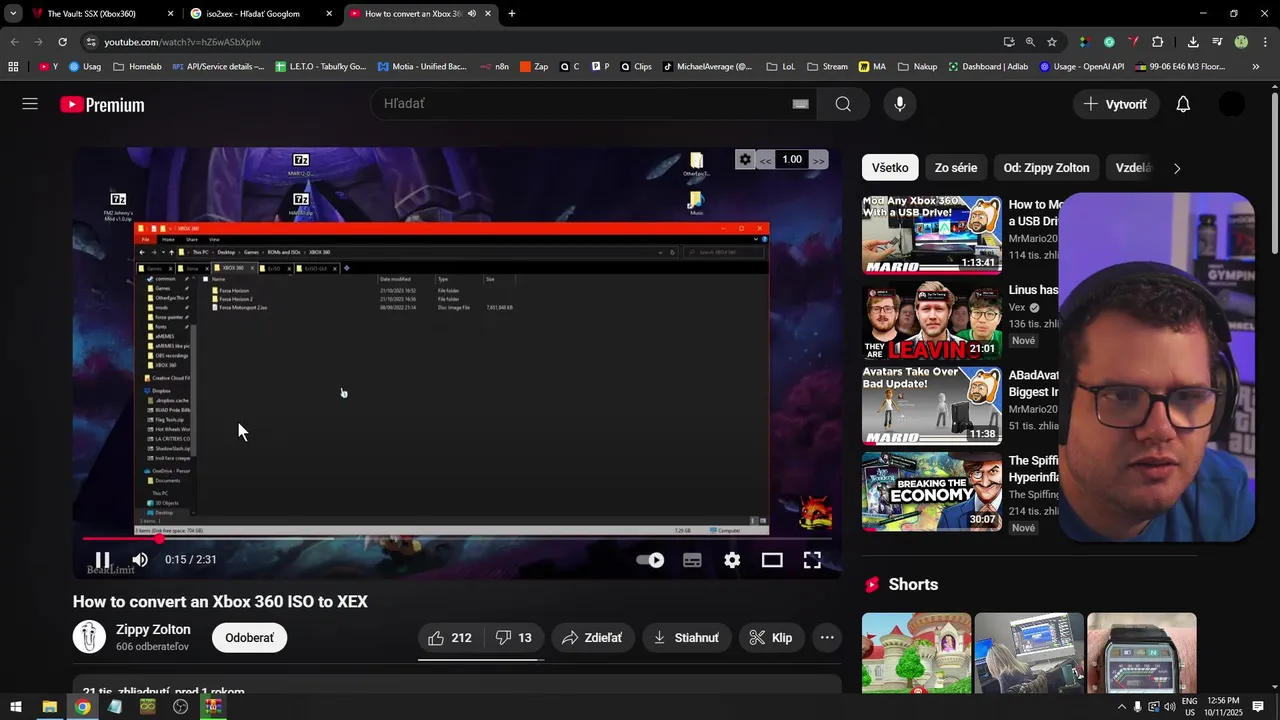1280x720 pixels.
Task: Click the 1.00 playback speed value
Action: 792,160
